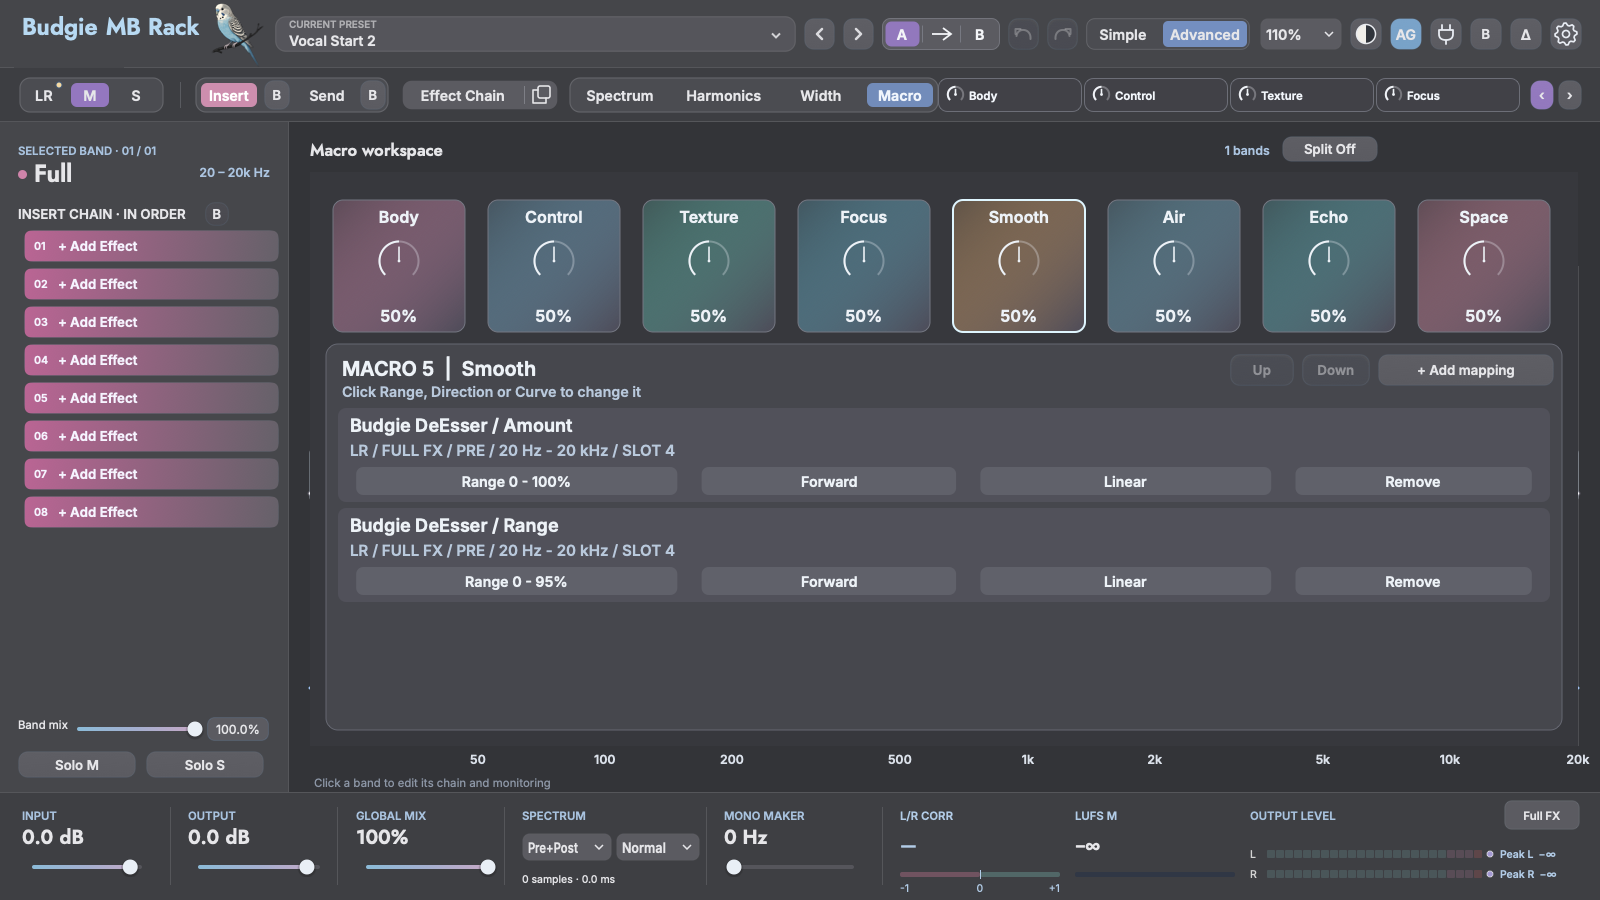Viewport: 1600px width, 900px height.
Task: Click the + Add mapping button
Action: pos(1465,370)
